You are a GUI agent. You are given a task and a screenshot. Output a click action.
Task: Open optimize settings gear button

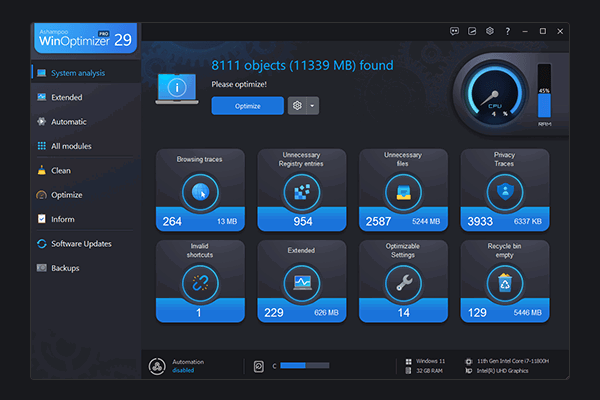pos(297,106)
